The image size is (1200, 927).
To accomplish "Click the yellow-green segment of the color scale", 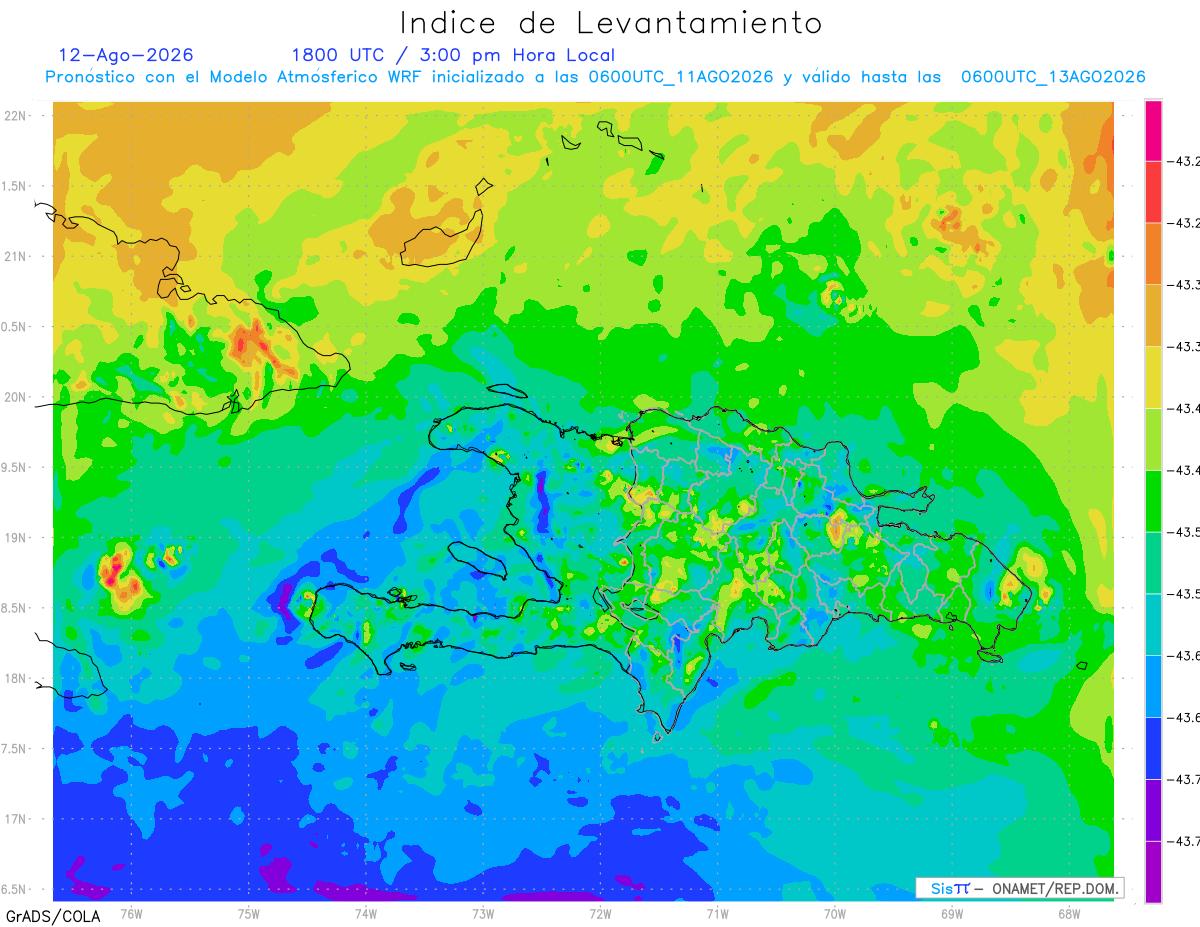I will pos(1153,439).
